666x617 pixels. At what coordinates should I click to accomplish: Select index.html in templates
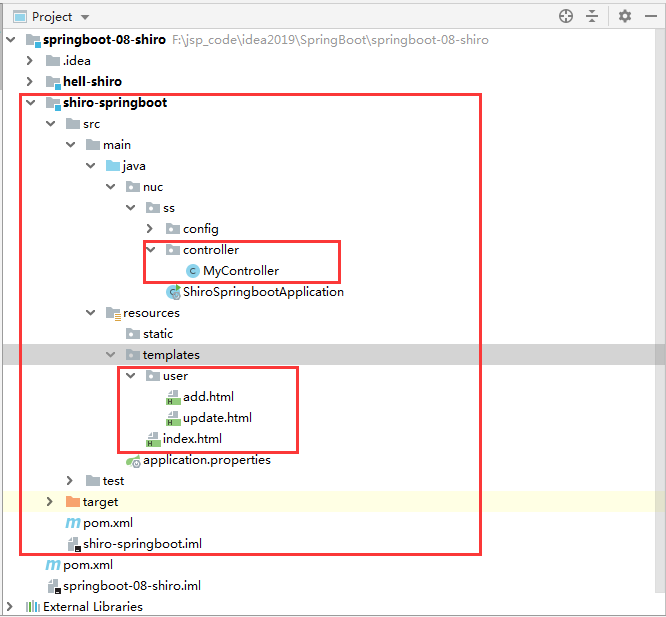[192, 438]
